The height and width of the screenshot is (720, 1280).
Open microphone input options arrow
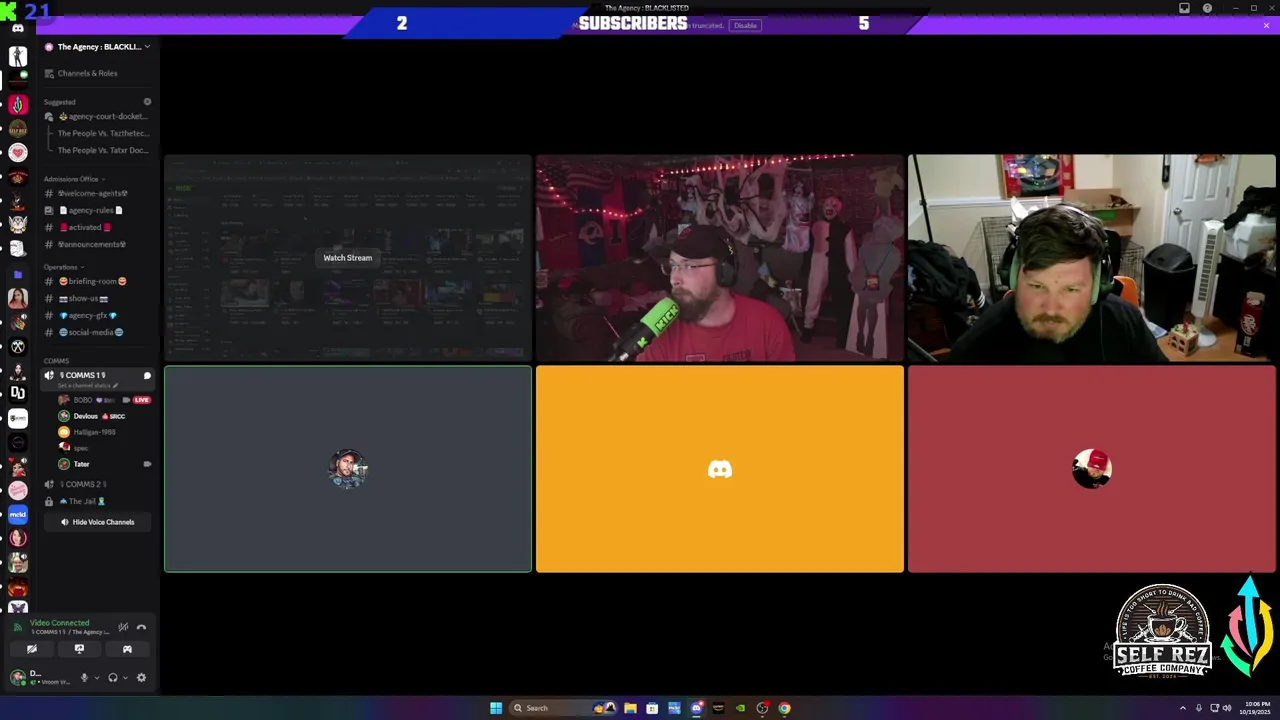(96, 677)
